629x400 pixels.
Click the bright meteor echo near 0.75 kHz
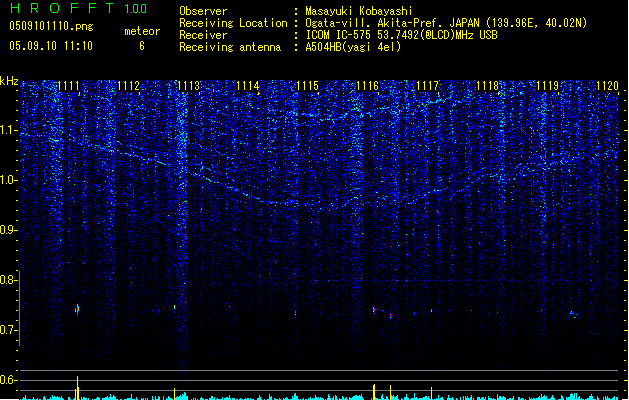pyautogui.click(x=76, y=309)
